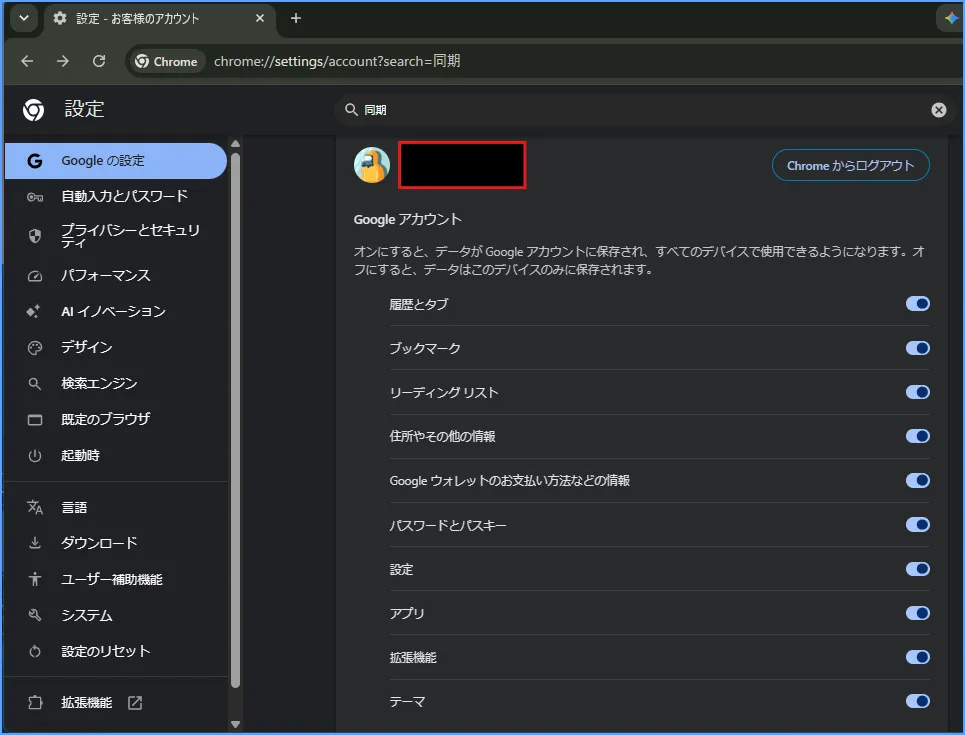Click sidebar scrollbar up arrow

pyautogui.click(x=235, y=144)
